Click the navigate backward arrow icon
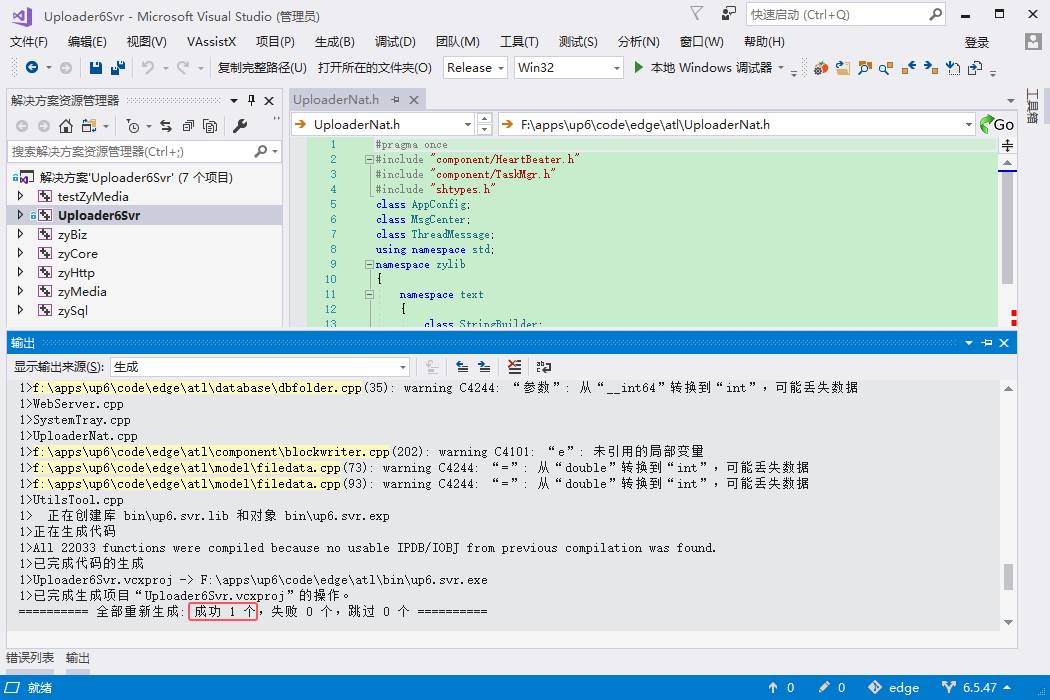Image resolution: width=1050 pixels, height=700 pixels. tap(32, 68)
